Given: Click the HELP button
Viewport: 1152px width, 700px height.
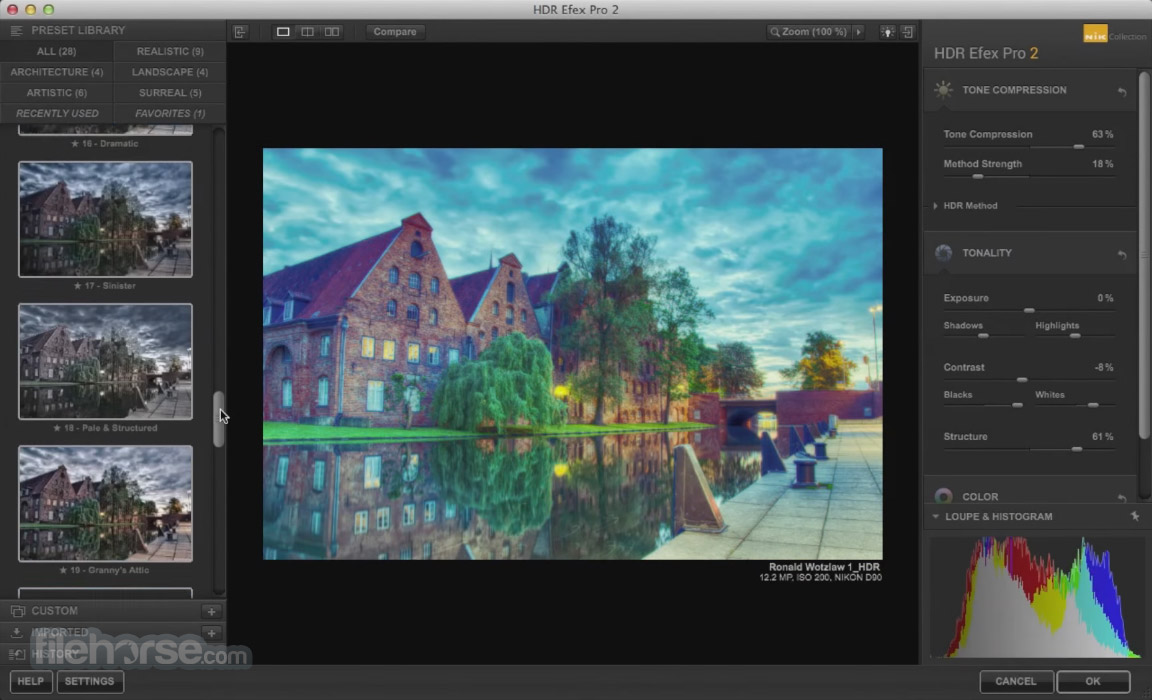Looking at the screenshot, I should click(x=31, y=682).
